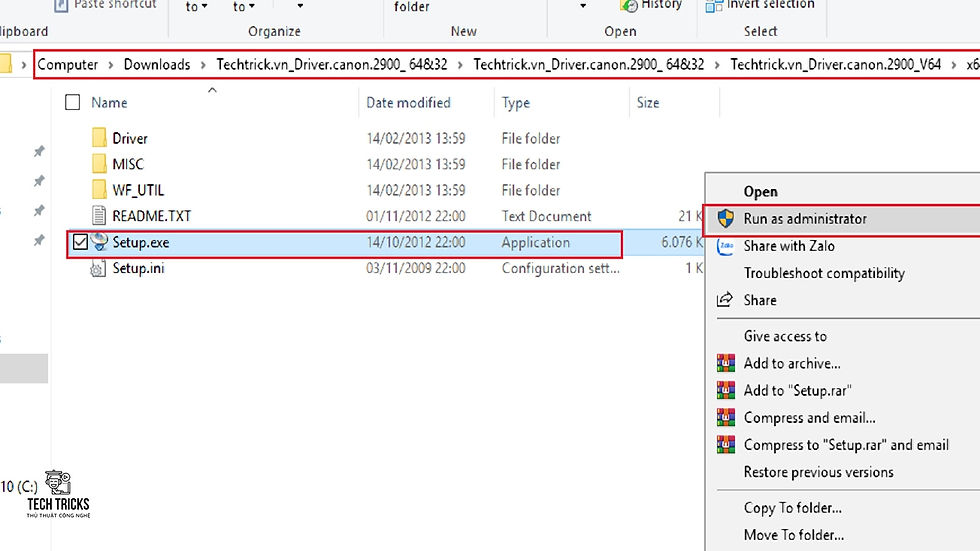Sort by the Date modified column

[x=408, y=102]
